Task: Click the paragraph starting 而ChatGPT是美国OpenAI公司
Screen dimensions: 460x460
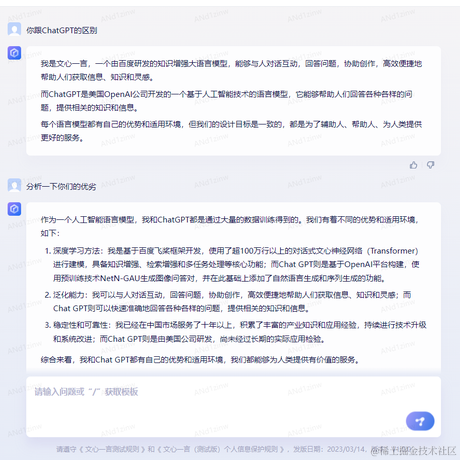Action: pyautogui.click(x=227, y=101)
